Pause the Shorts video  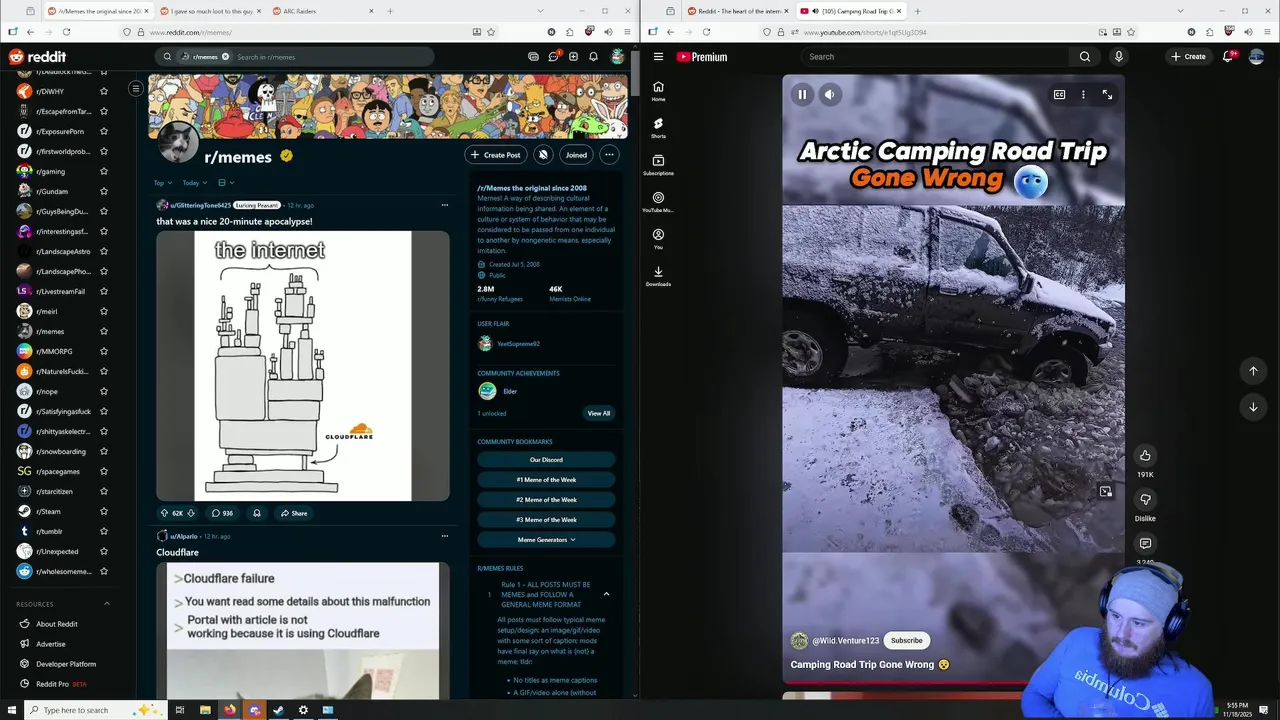click(x=802, y=95)
